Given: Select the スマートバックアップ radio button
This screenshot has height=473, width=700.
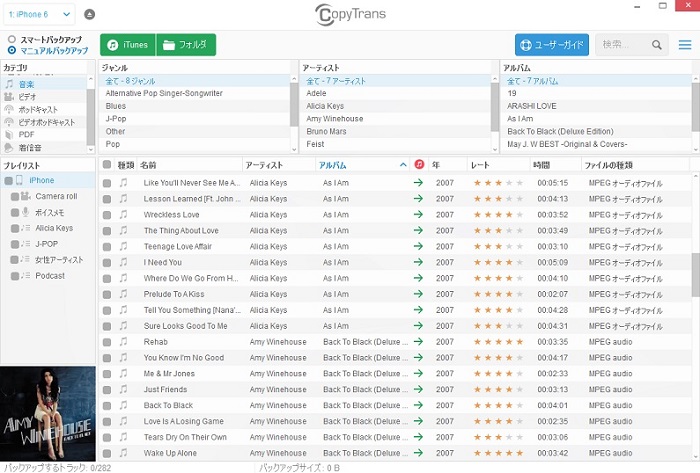Looking at the screenshot, I should tap(12, 39).
